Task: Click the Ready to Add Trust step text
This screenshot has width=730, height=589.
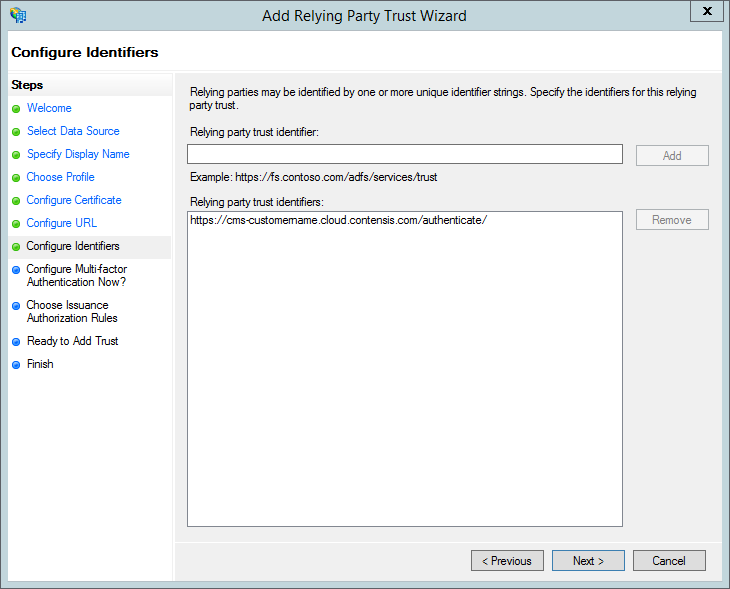Action: click(x=73, y=341)
